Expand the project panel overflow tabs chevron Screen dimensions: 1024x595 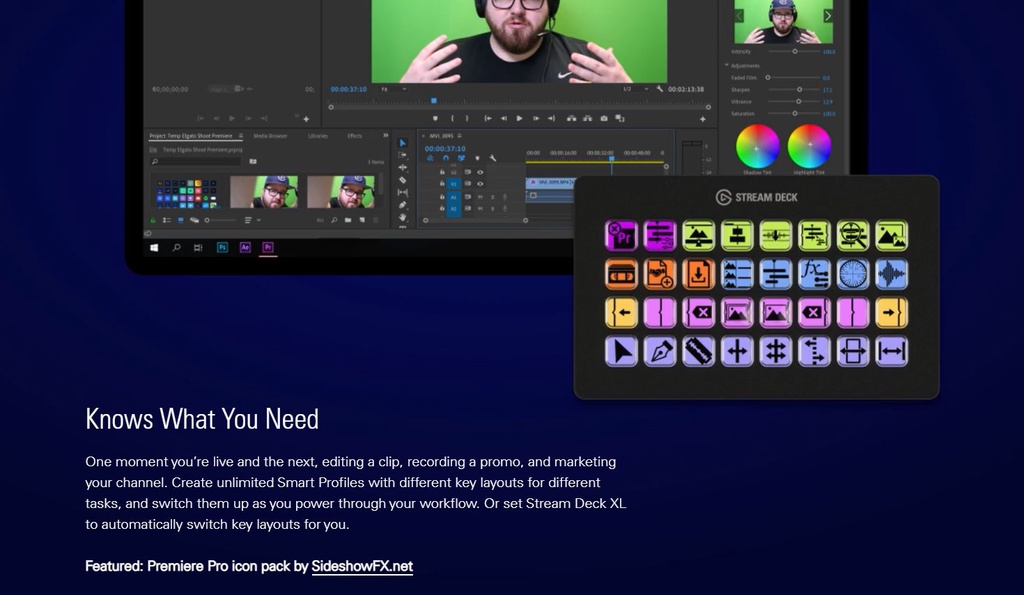tap(385, 135)
